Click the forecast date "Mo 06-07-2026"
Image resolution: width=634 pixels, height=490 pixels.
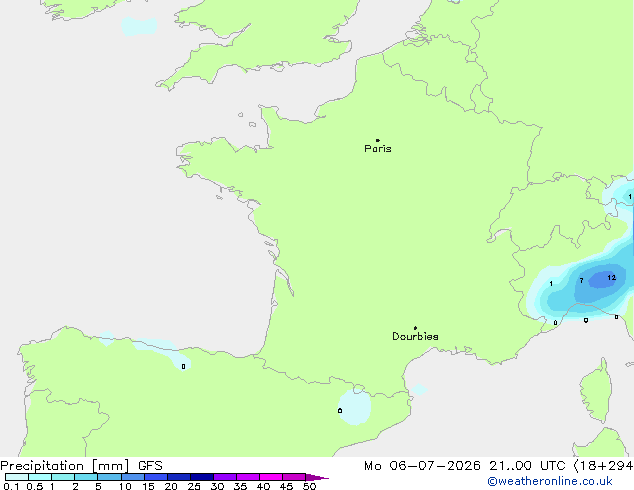pyautogui.click(x=422, y=466)
